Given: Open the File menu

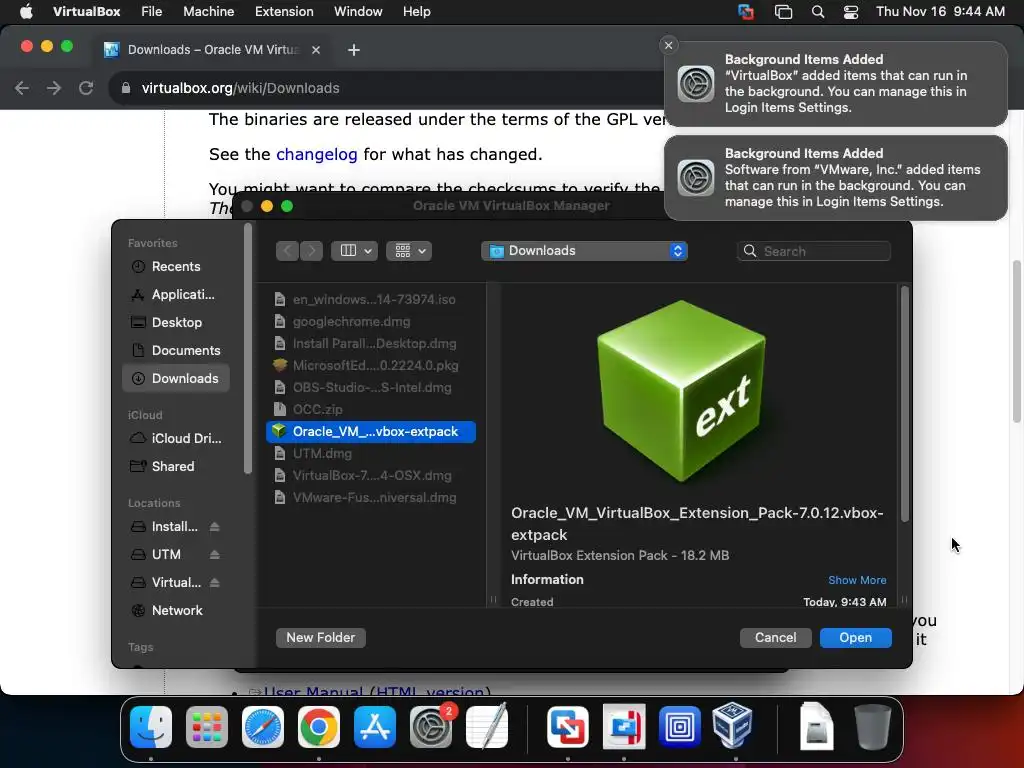Looking at the screenshot, I should pyautogui.click(x=152, y=12).
